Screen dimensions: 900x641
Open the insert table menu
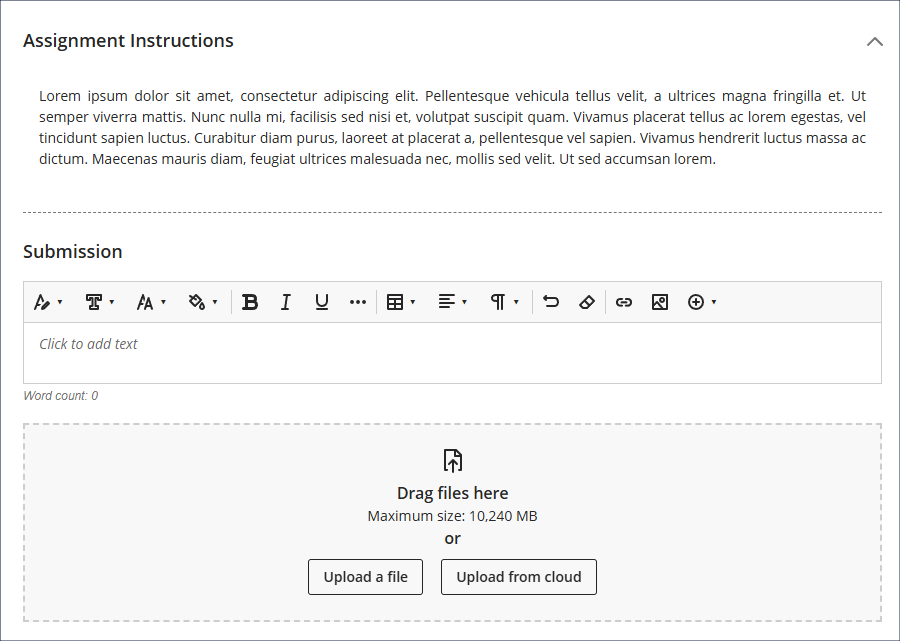400,302
